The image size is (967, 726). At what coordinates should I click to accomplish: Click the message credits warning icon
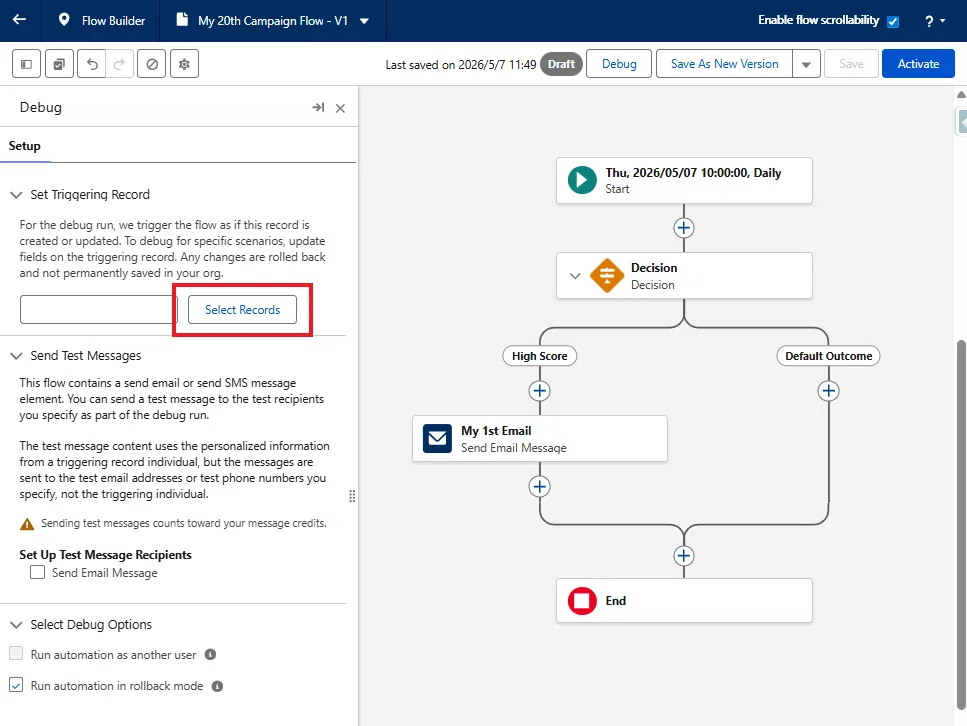(x=27, y=524)
